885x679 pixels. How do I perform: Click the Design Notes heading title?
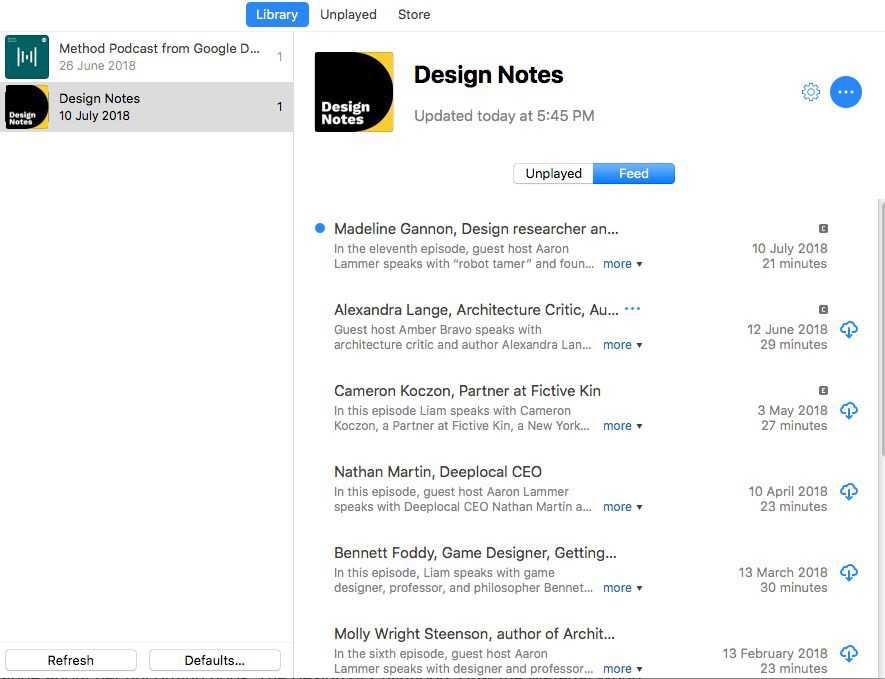pyautogui.click(x=488, y=75)
